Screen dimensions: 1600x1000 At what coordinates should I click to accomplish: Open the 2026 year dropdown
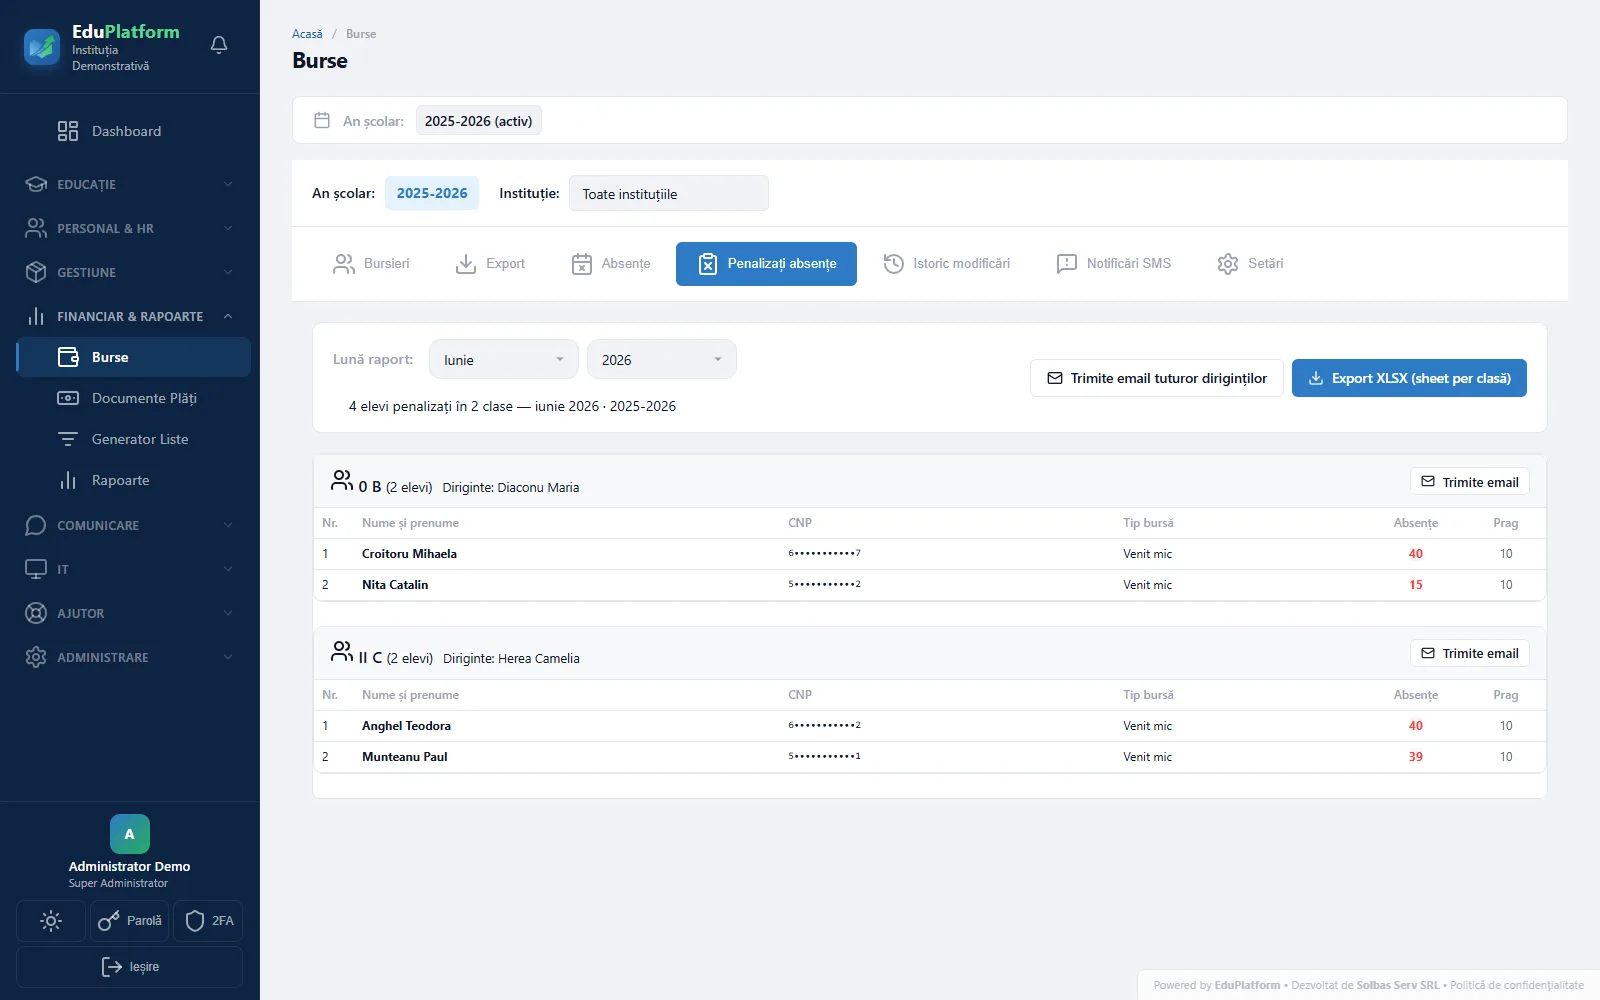click(x=661, y=359)
